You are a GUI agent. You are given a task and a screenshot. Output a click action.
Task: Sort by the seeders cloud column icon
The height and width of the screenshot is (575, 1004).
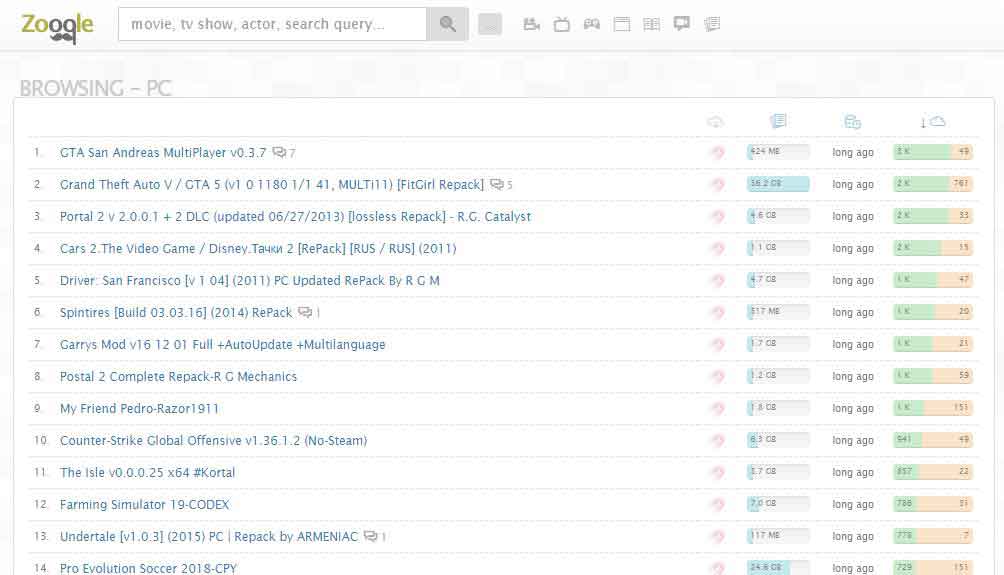tap(933, 122)
